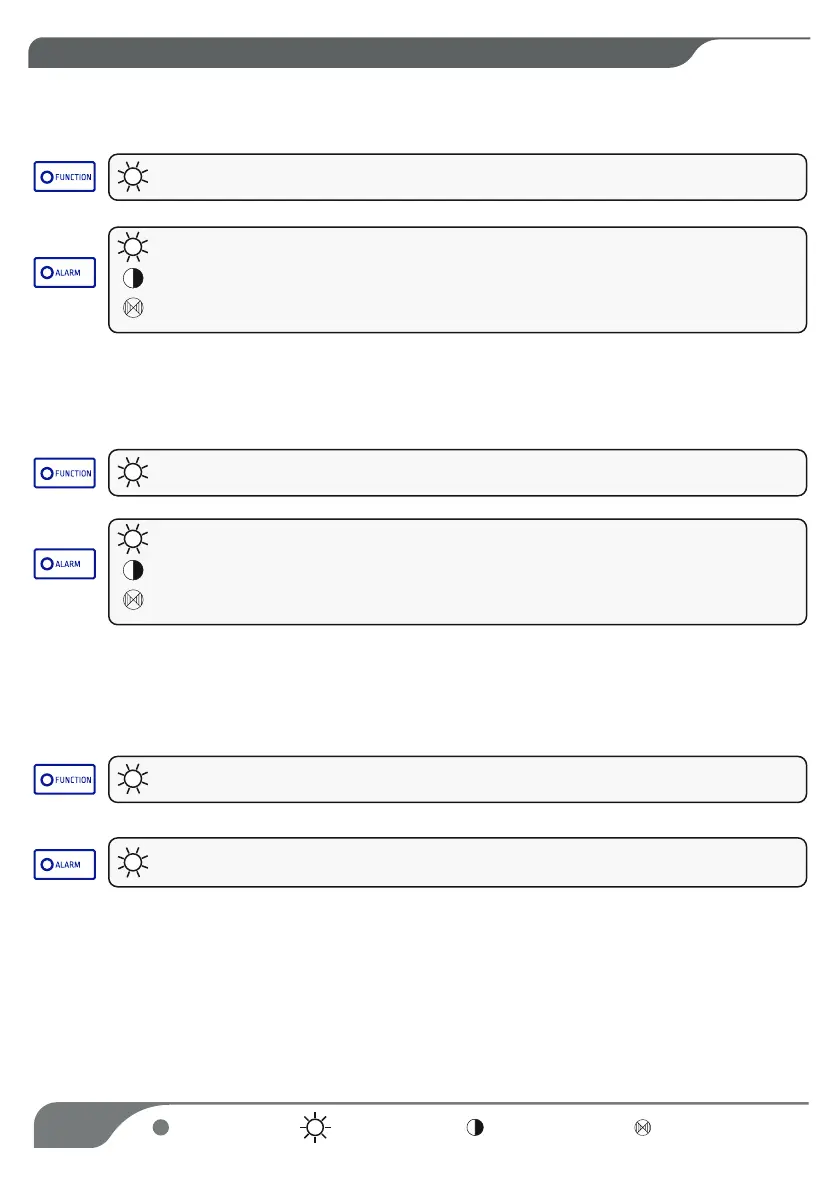
Task: Click the sun symbol in the footer legend
Action: [x=316, y=1127]
